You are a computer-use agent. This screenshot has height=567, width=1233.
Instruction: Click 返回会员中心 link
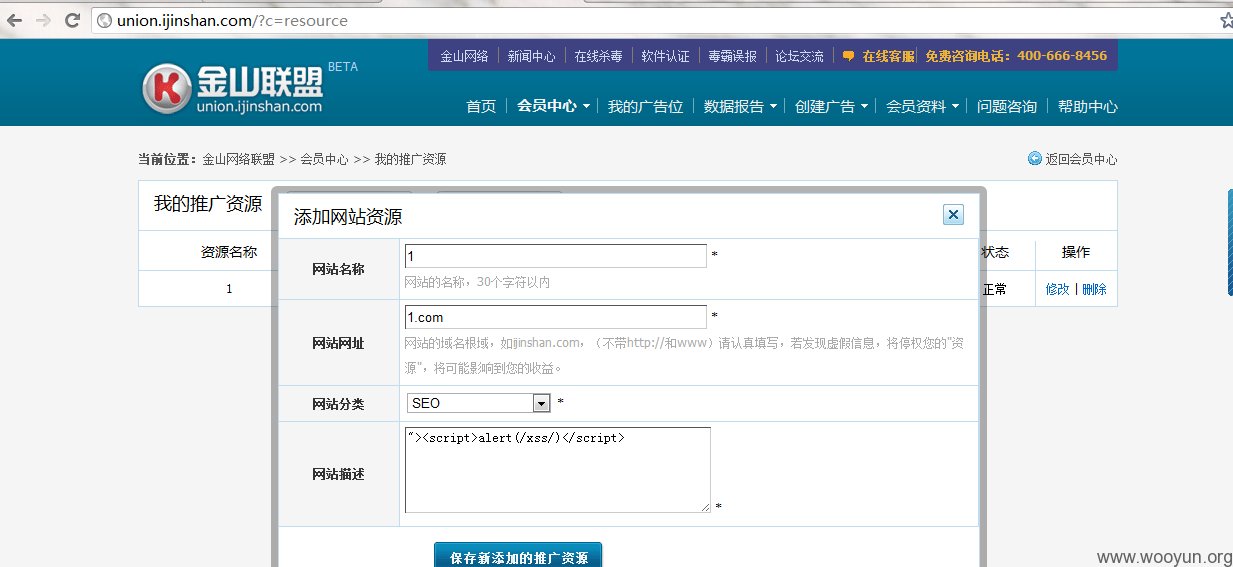1081,159
